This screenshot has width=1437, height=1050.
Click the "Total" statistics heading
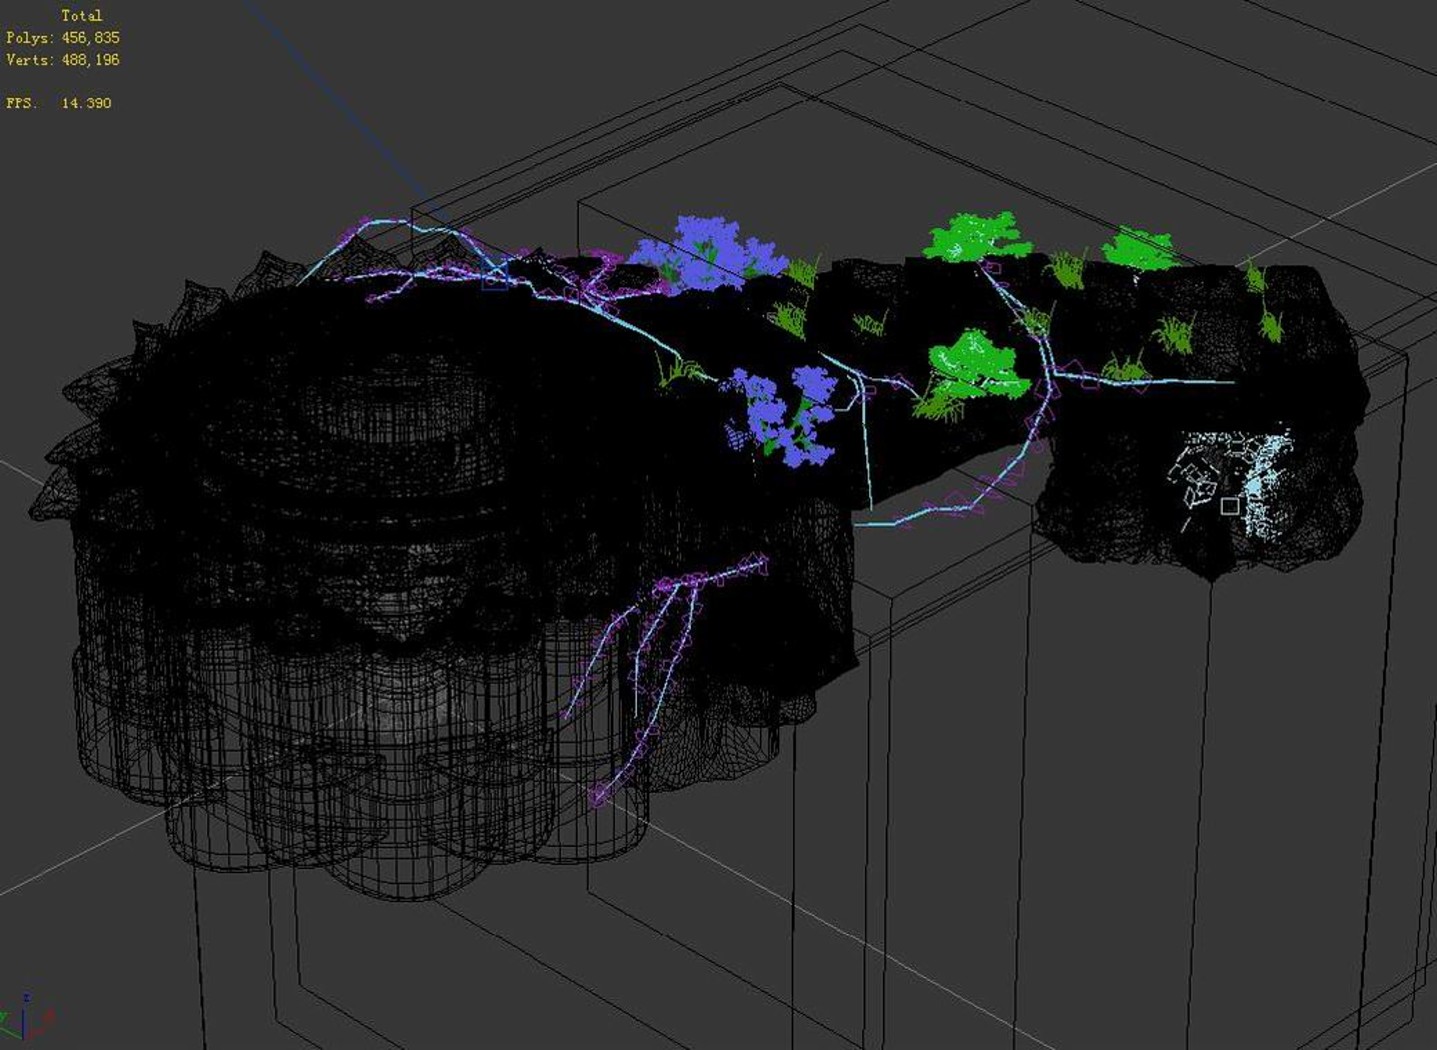coord(82,16)
